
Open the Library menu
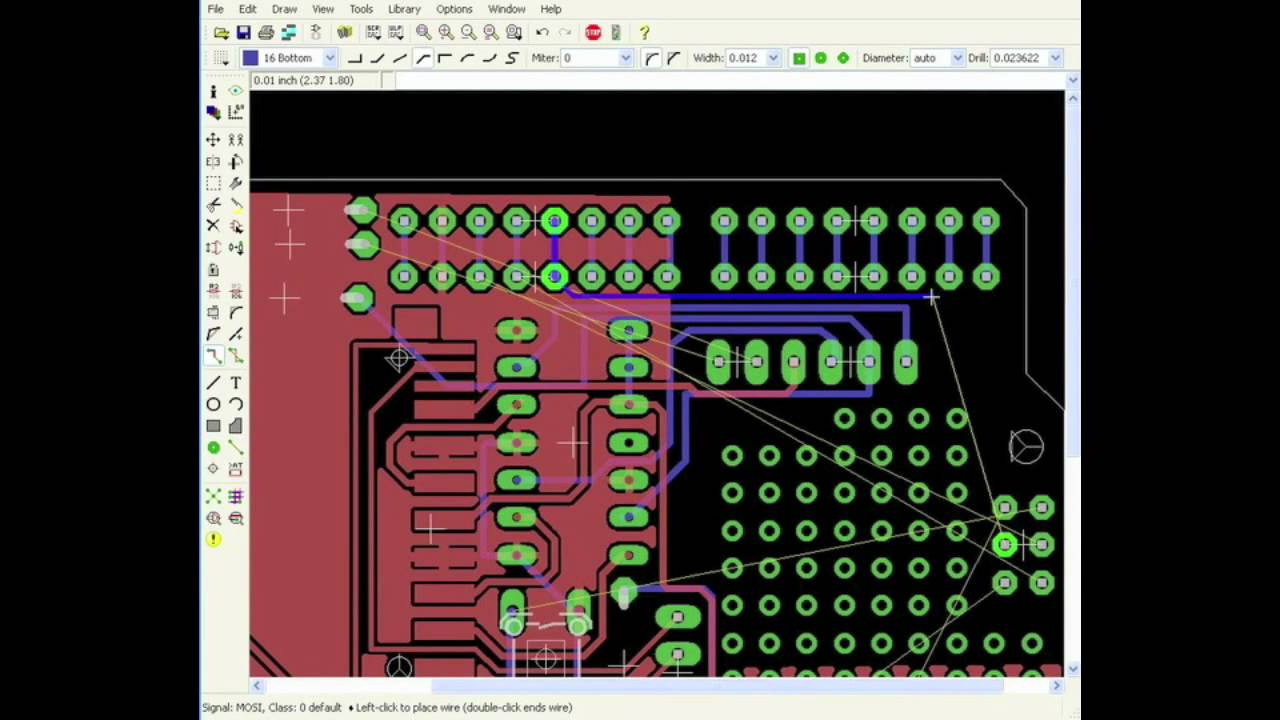(x=404, y=9)
